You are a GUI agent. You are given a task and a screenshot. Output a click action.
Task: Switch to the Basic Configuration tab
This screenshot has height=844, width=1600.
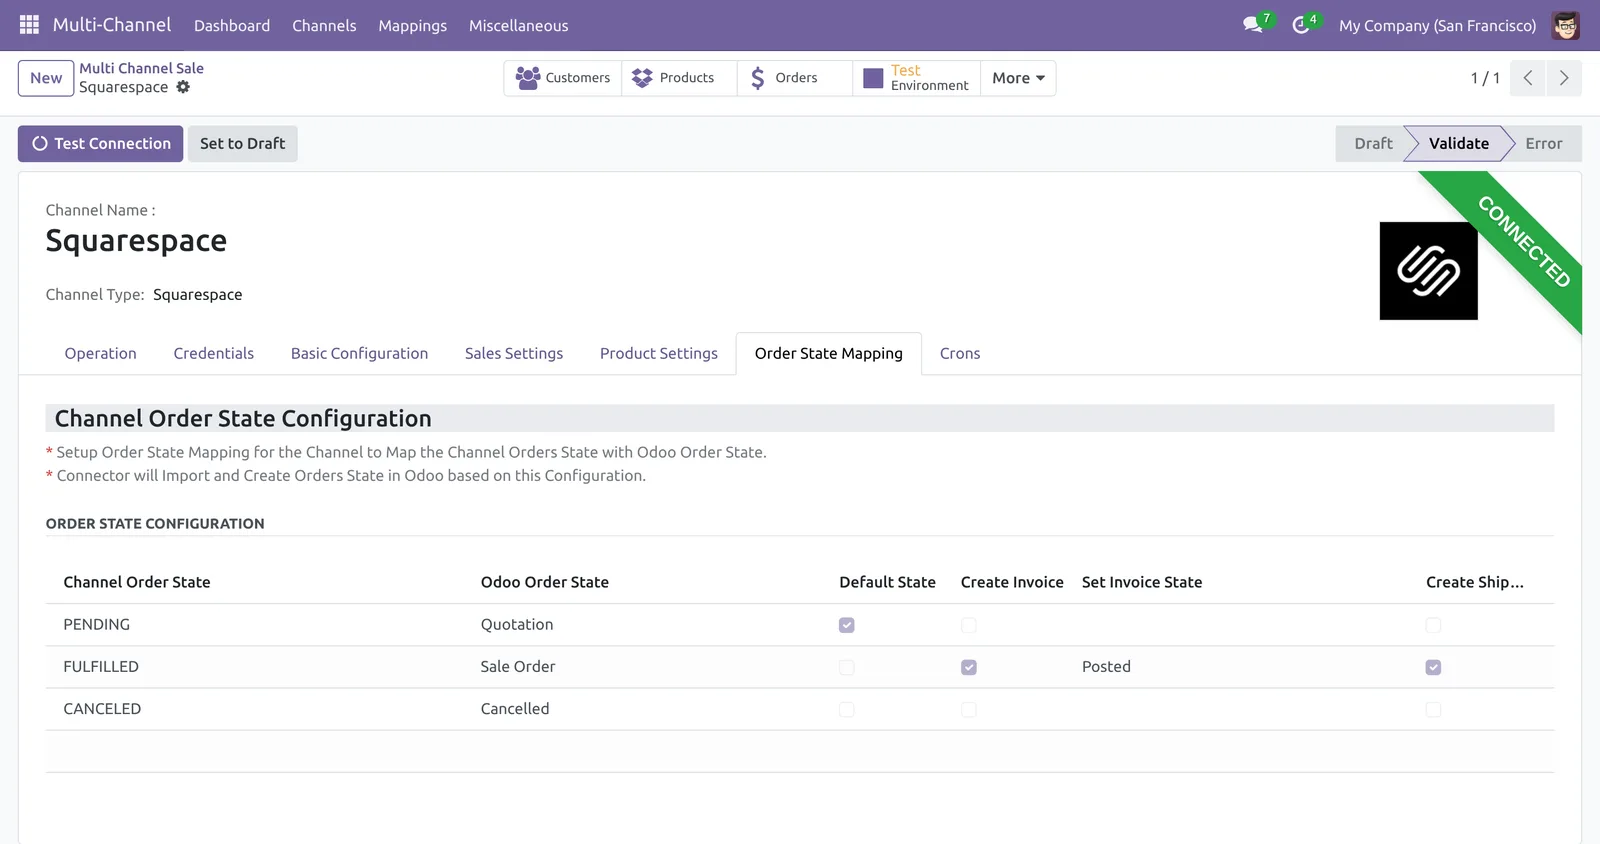[x=359, y=353]
